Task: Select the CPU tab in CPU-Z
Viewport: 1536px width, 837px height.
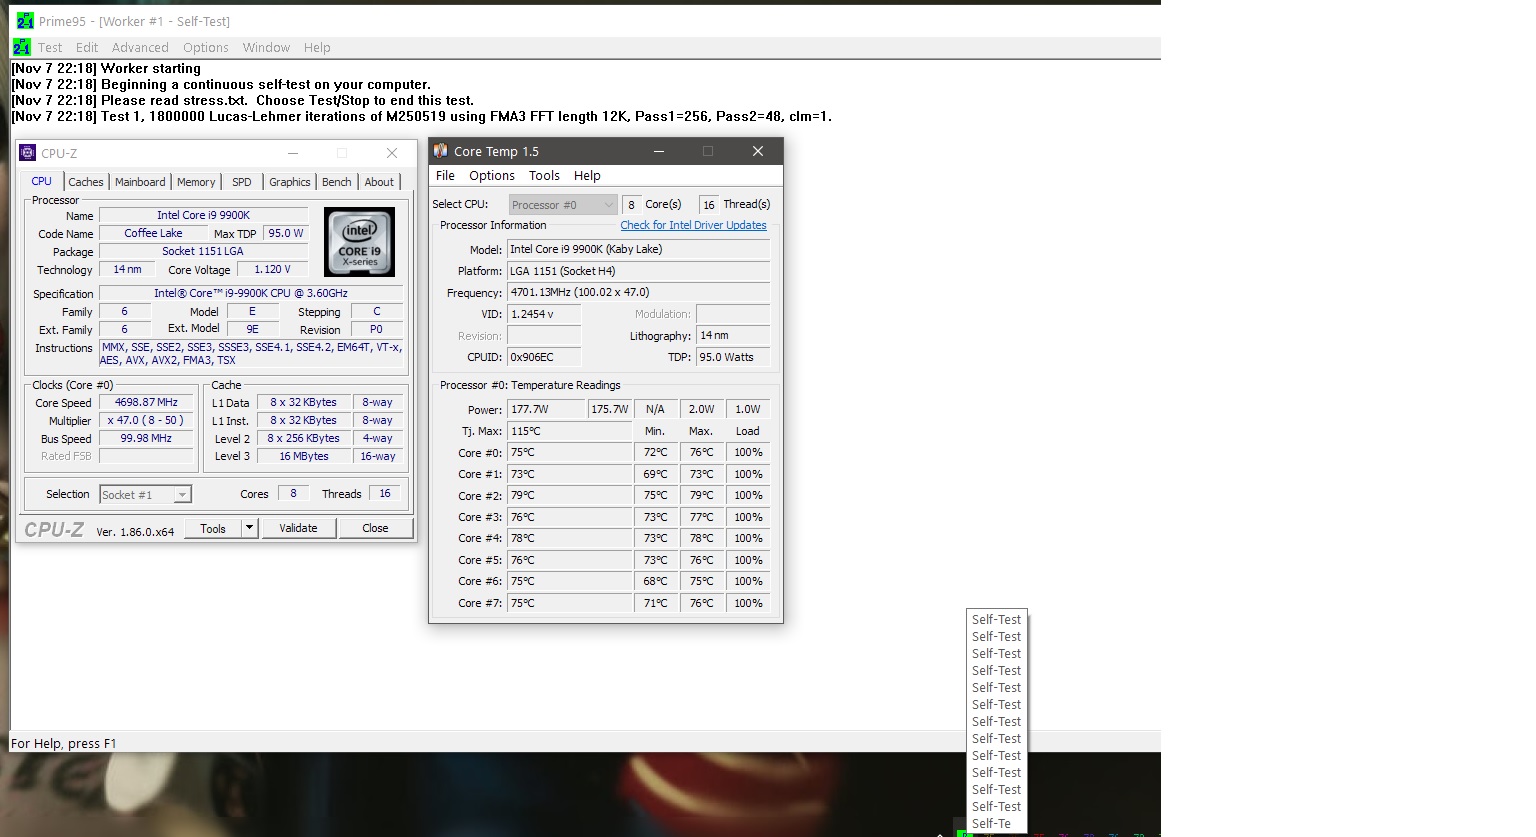Action: pyautogui.click(x=41, y=181)
